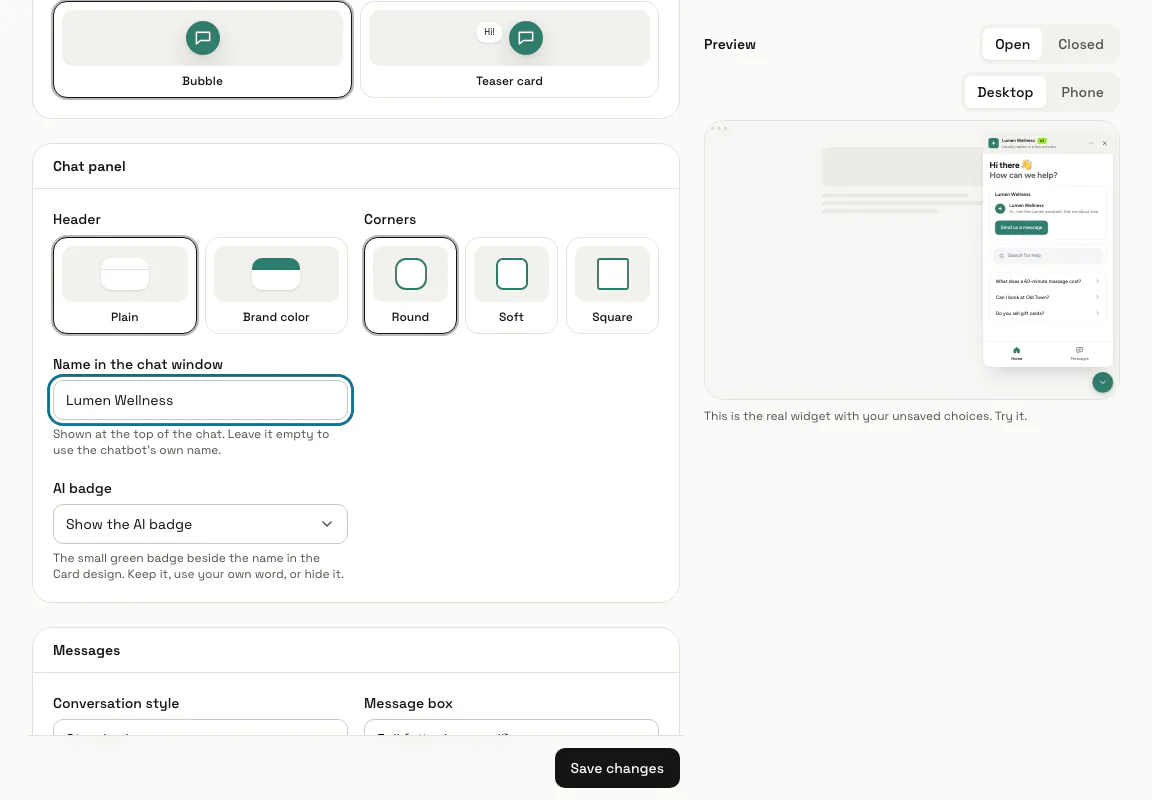This screenshot has height=800, width=1152.
Task: Close the preview chat widget with X
Action: 1104,143
